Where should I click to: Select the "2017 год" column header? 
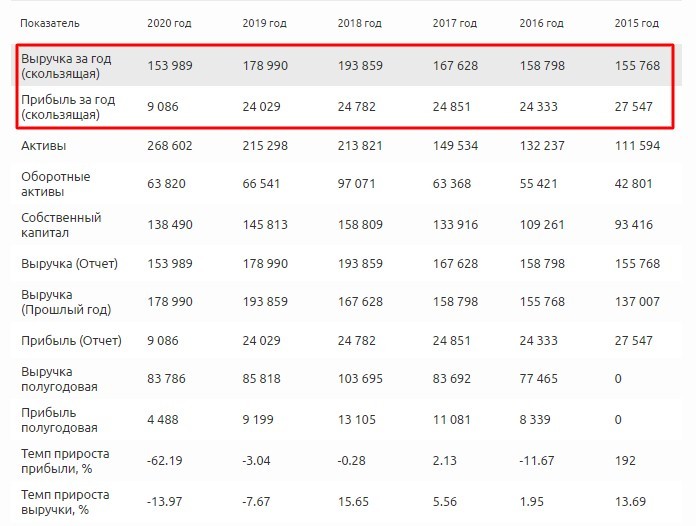[455, 22]
